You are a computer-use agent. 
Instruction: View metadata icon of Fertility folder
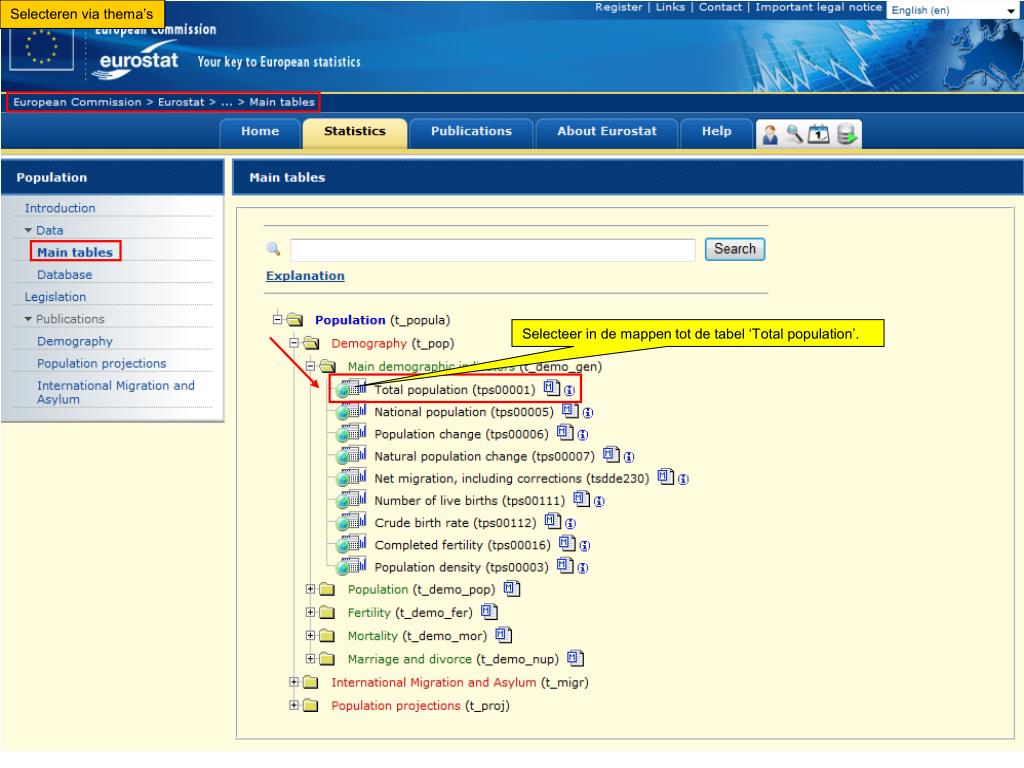click(489, 612)
